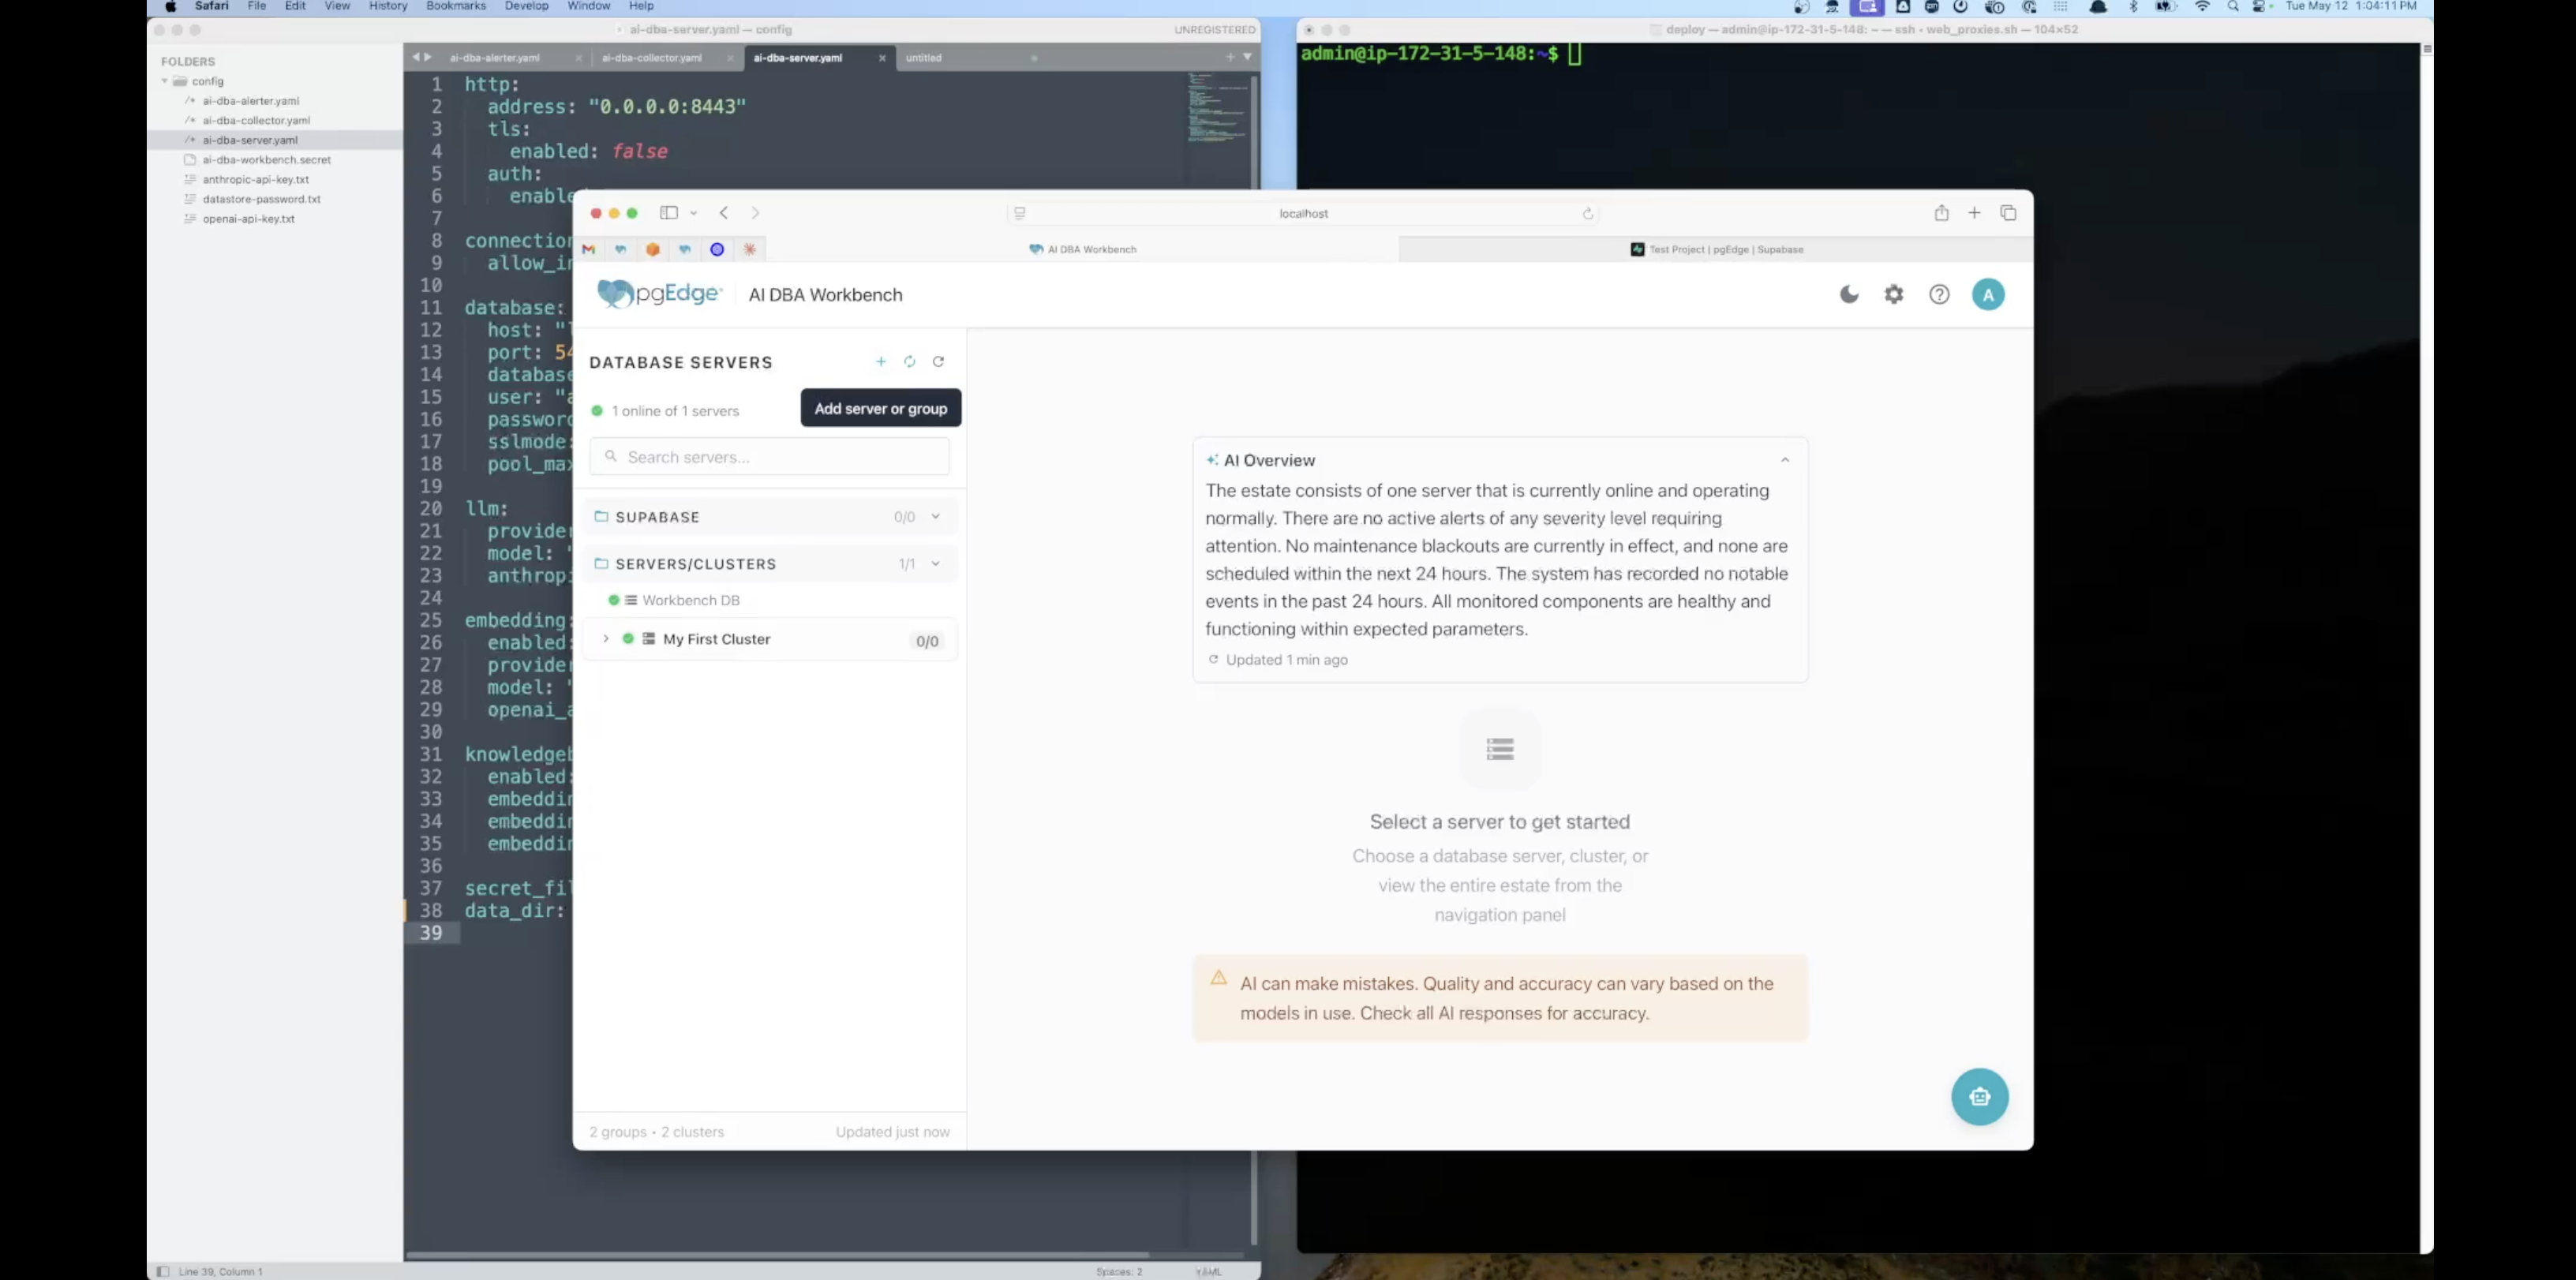2576x1280 pixels.
Task: Click the page settings icon in Safari's address bar
Action: click(x=1020, y=213)
